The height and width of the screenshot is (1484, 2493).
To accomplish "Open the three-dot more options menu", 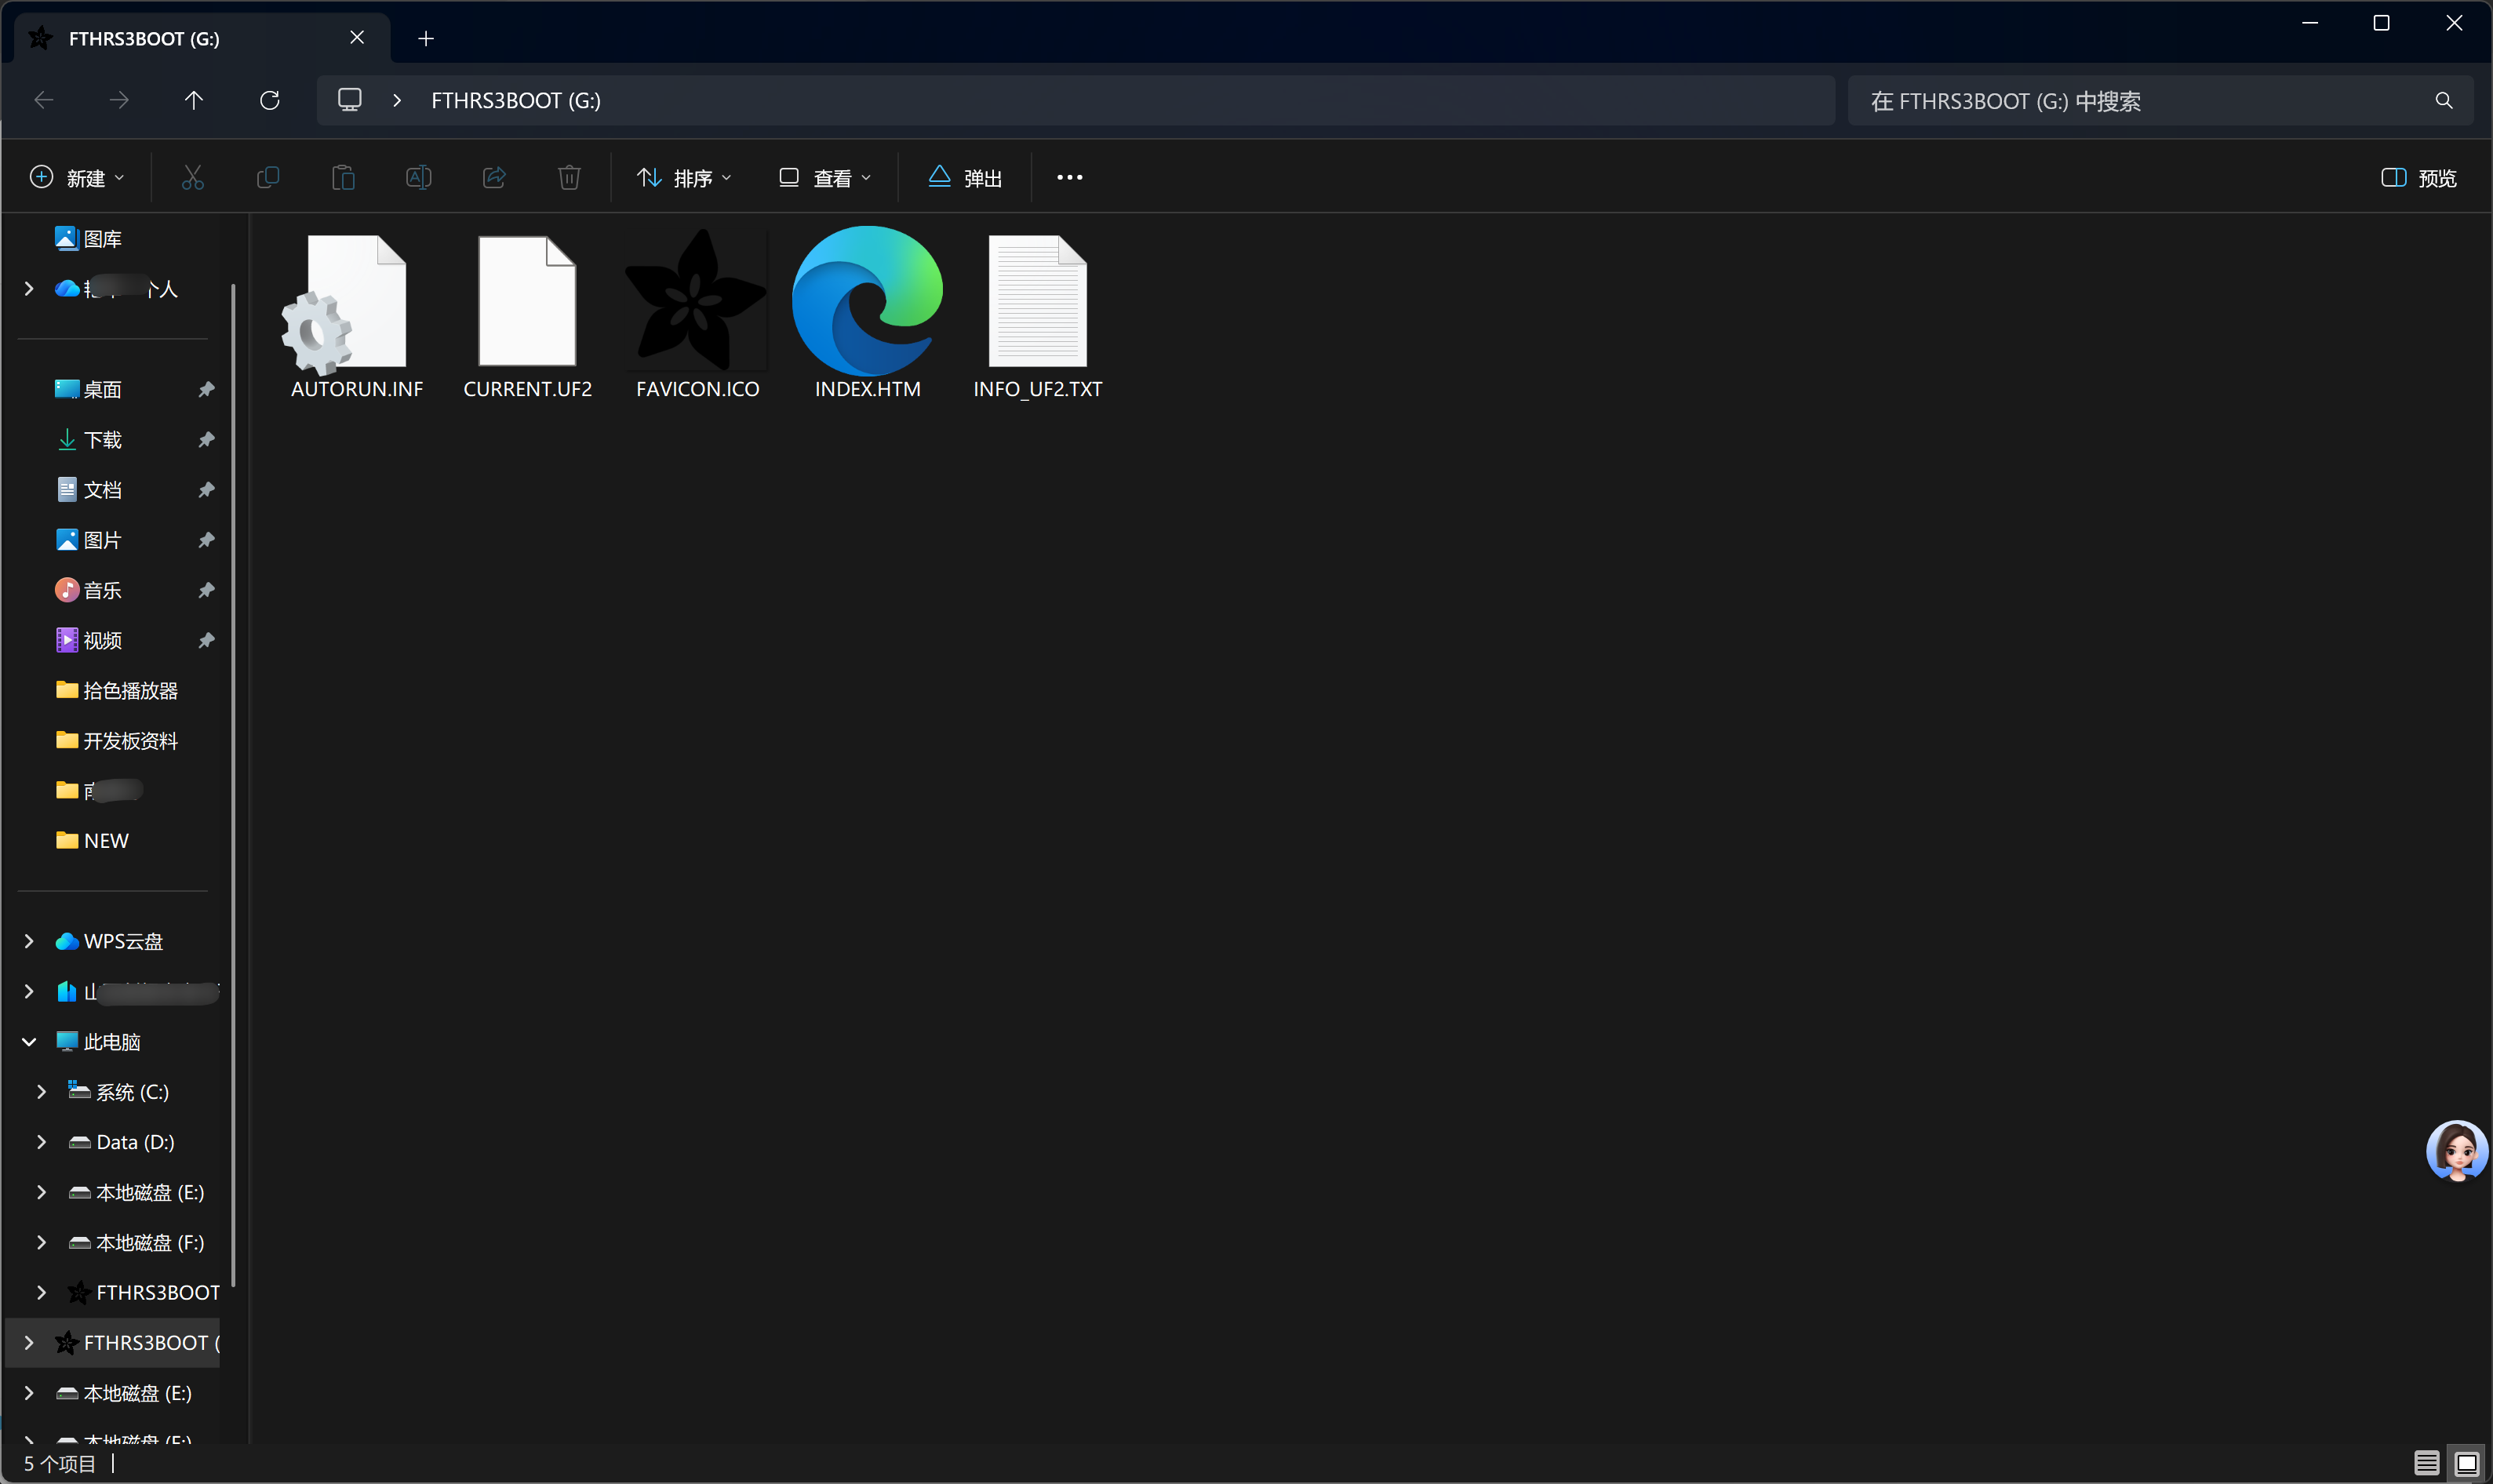I will (x=1069, y=178).
